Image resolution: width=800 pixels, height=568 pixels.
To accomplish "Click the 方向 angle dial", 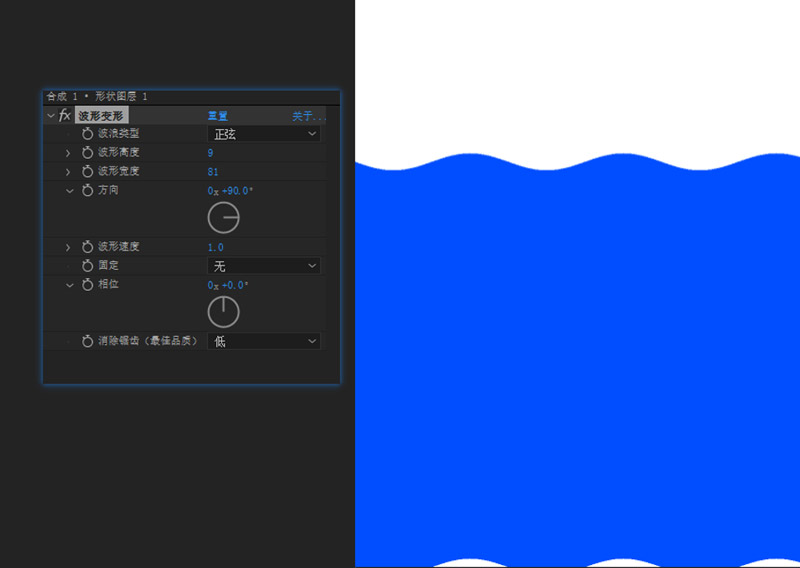I will [x=223, y=217].
